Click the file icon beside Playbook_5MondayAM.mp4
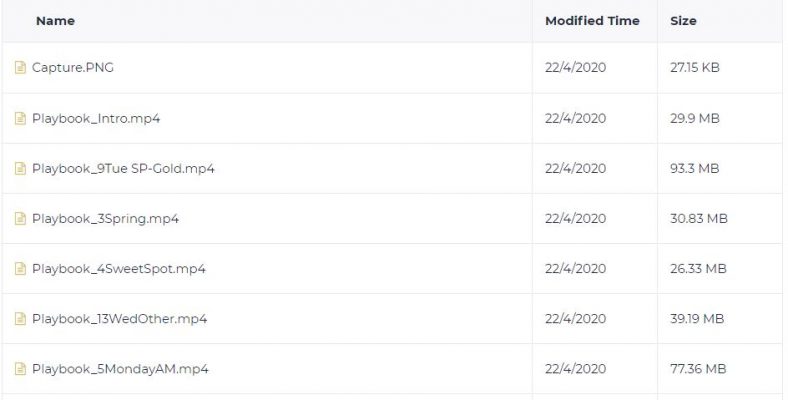This screenshot has height=400, width=788. pos(20,369)
